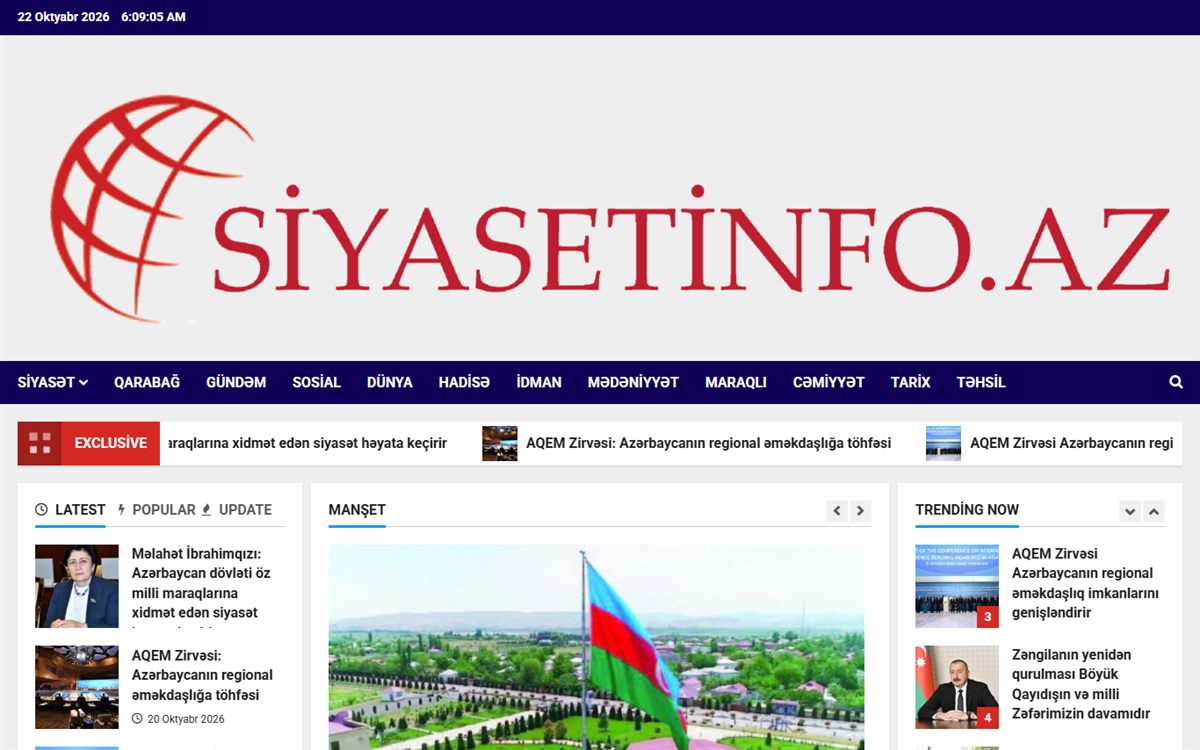Click the Trending Now heading
Screen dimensions: 1200x750
[967, 510]
